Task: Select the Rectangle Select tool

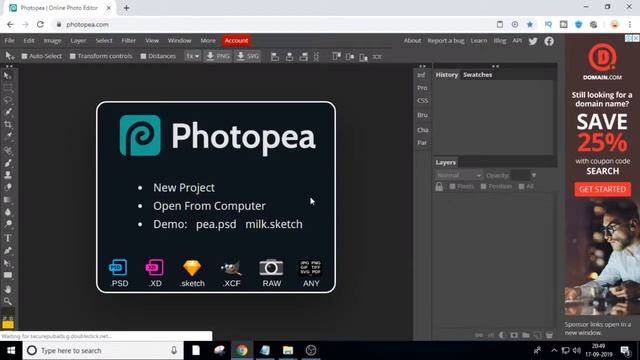Action: [7, 88]
